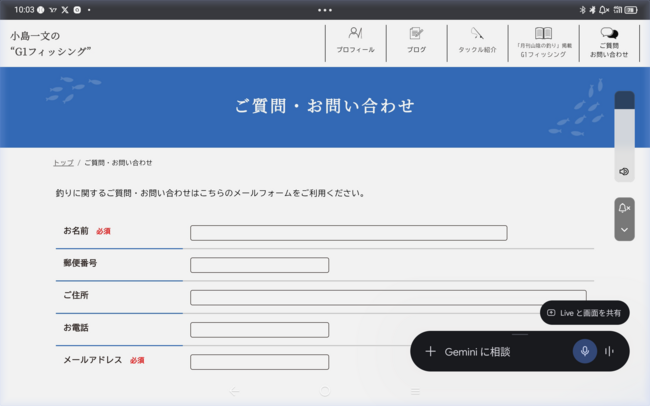This screenshot has height=406, width=650.
Task: Tap the plus icon in the Gemini bar
Action: [430, 352]
